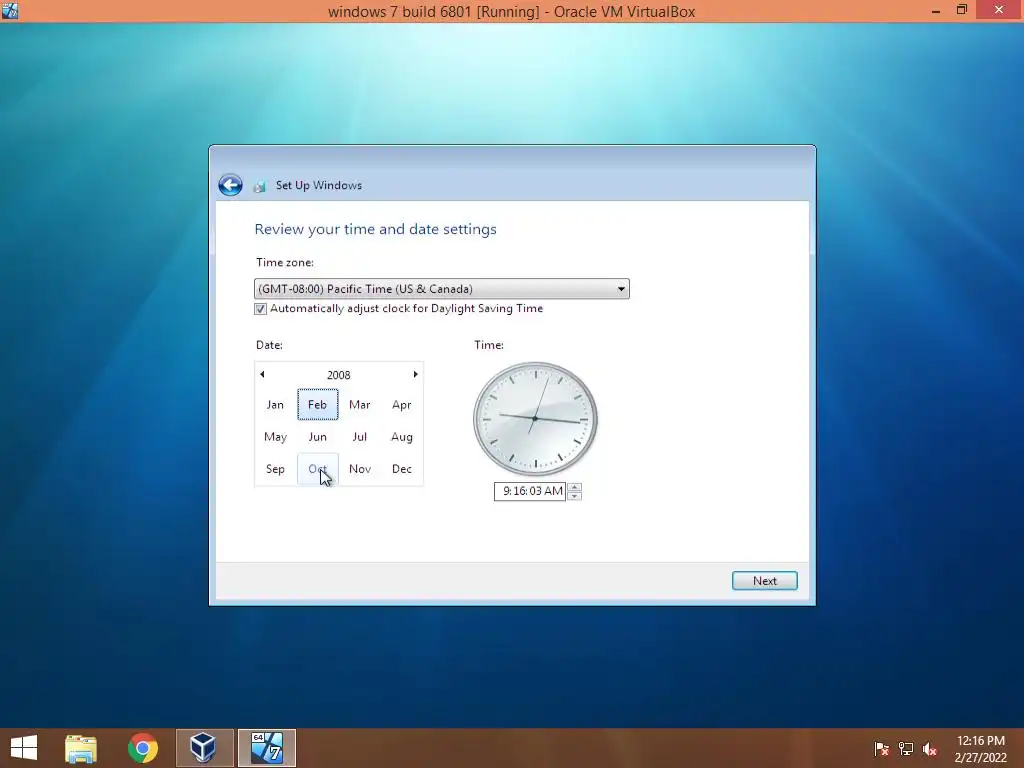Open the Windows Start button
Screen dimensions: 1024x768
point(24,748)
